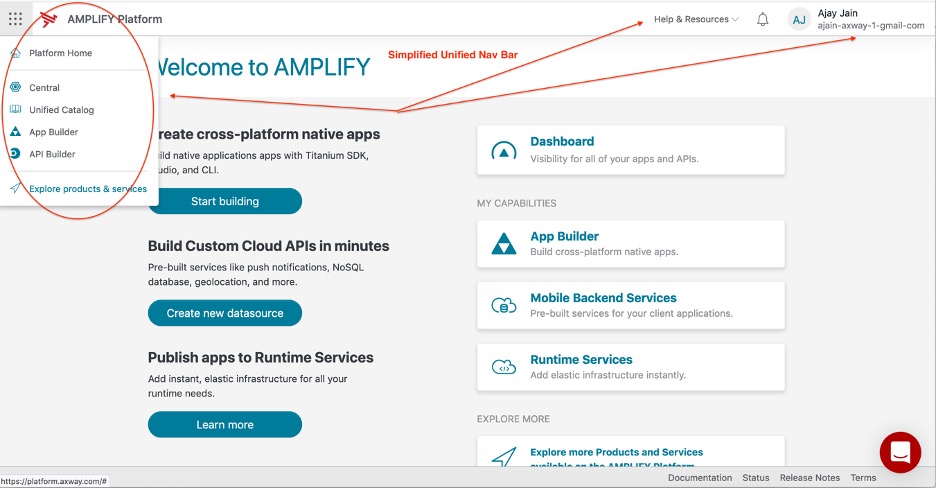Open the Documentation footer link
Image resolution: width=936 pixels, height=488 pixels.
(700, 478)
